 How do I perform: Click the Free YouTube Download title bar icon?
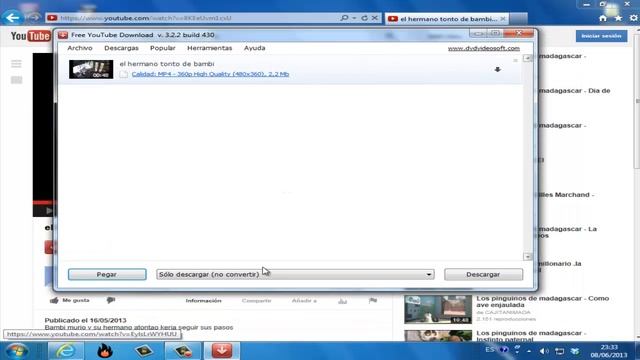coord(63,35)
